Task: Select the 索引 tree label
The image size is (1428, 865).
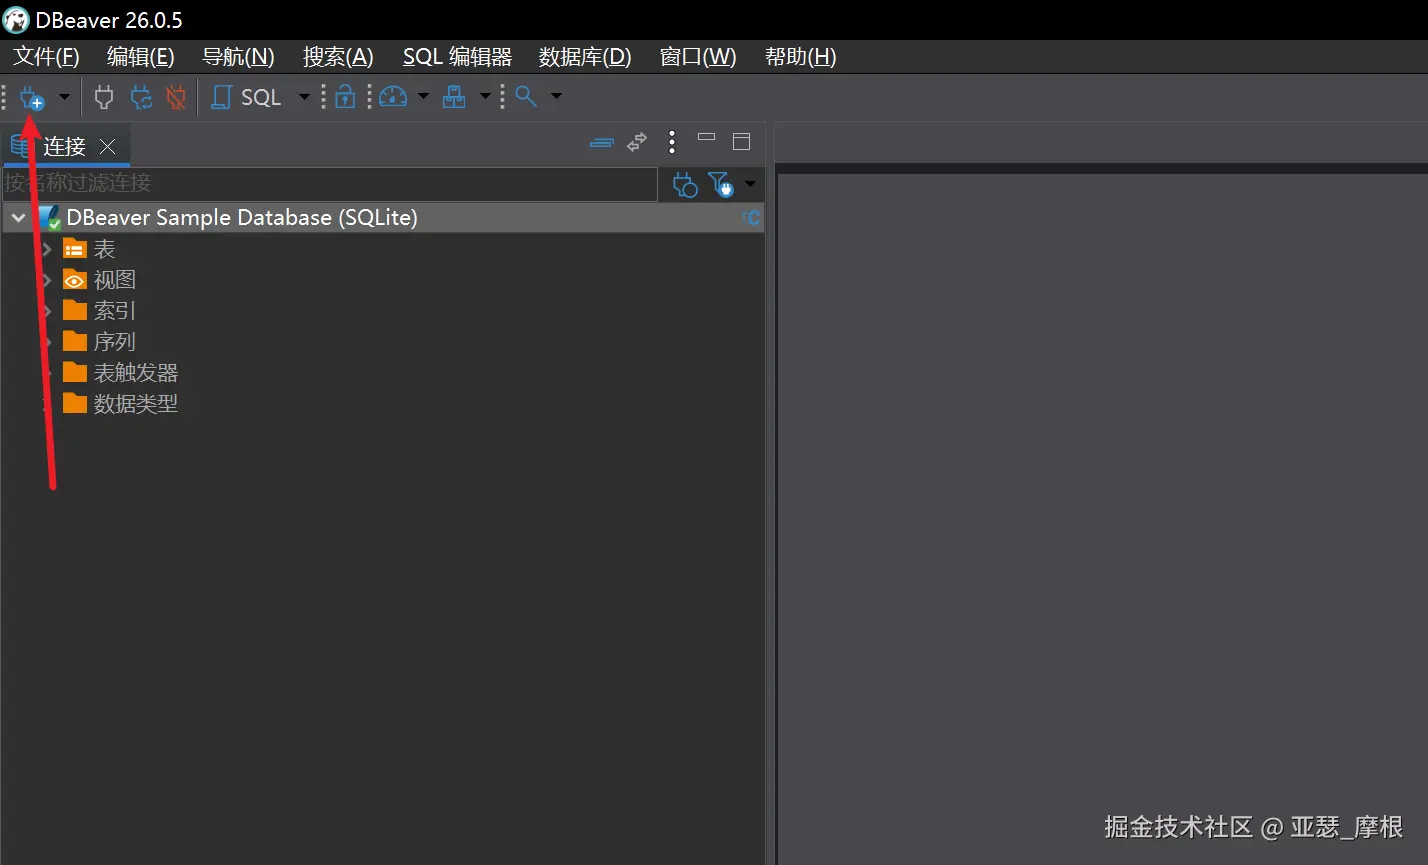Action: [x=115, y=311]
